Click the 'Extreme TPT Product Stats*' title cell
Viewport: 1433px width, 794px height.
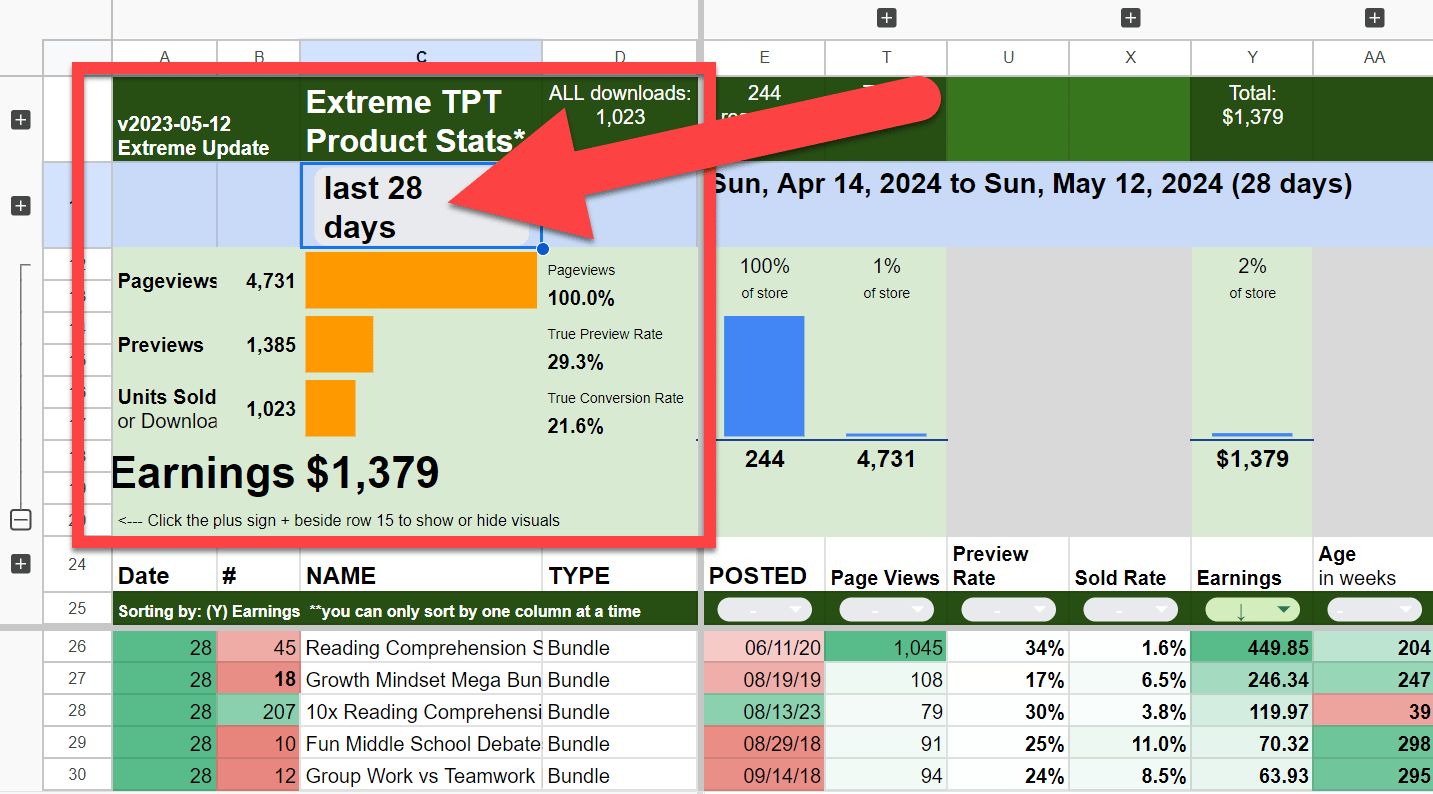pyautogui.click(x=421, y=120)
